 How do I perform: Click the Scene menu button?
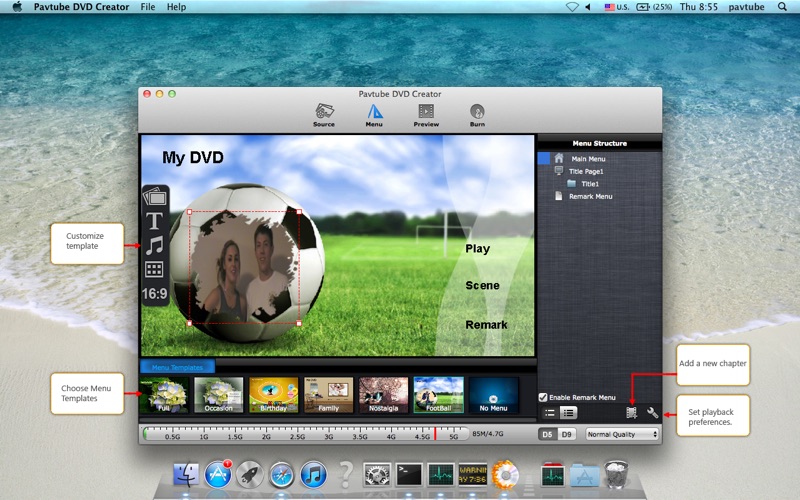[482, 285]
